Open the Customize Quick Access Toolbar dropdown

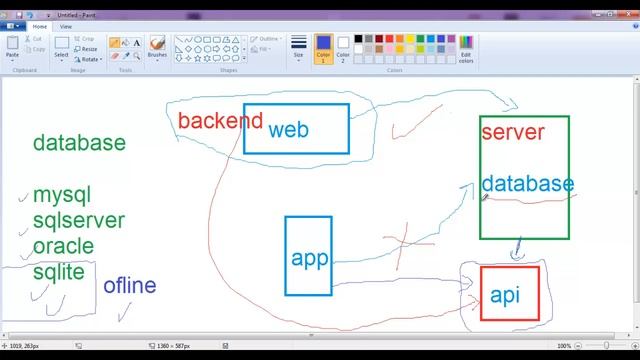coord(48,16)
